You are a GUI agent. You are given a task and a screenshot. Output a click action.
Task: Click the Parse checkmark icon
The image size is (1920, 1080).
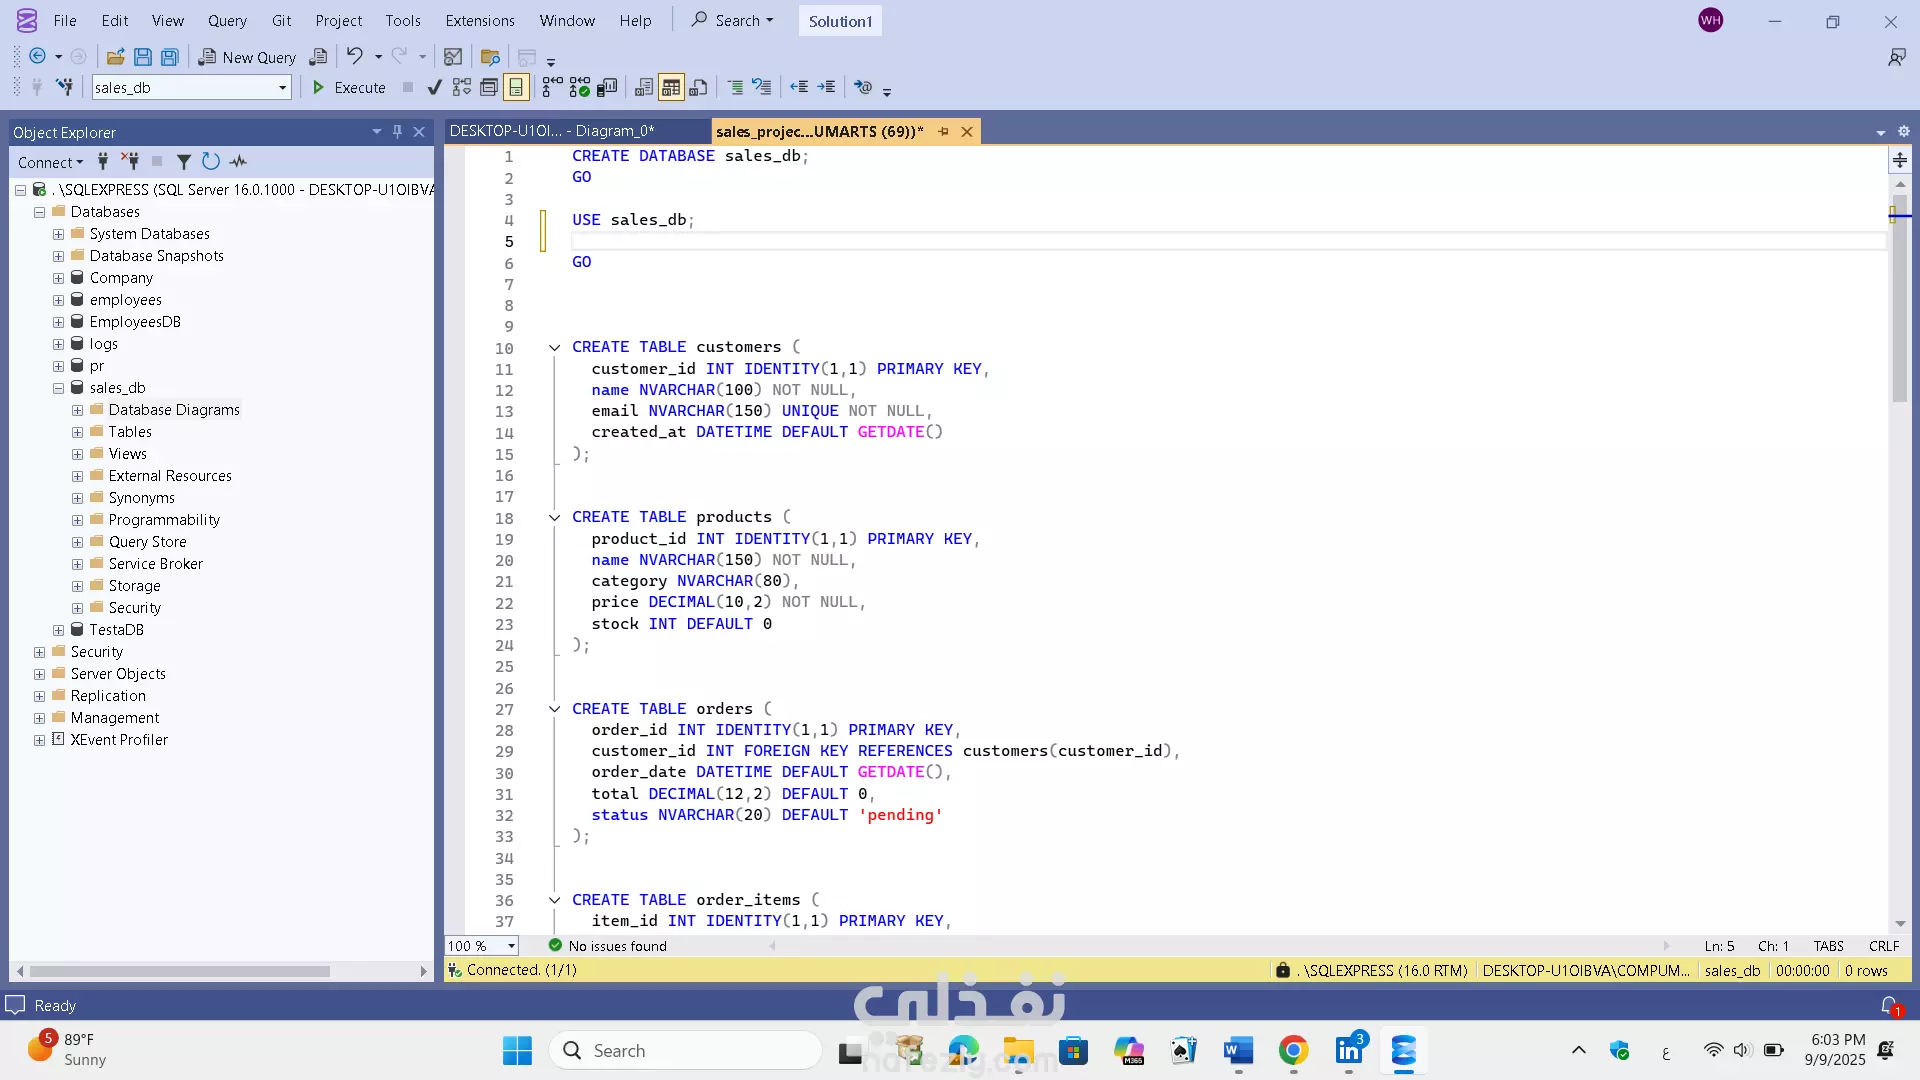(x=434, y=88)
